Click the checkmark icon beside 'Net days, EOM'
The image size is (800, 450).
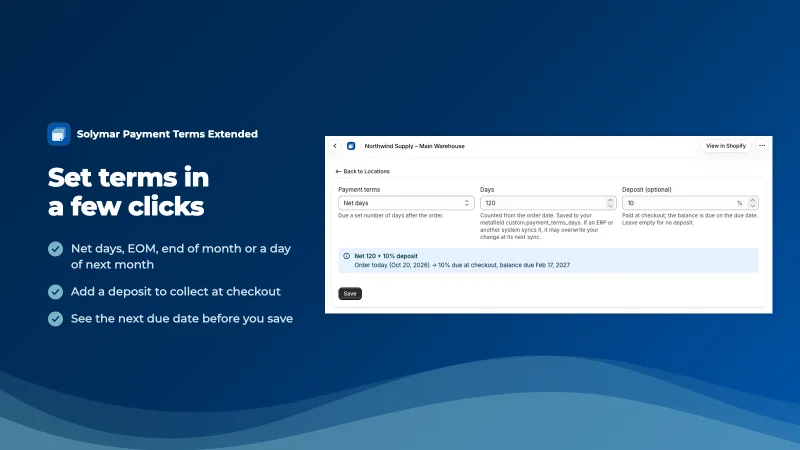coord(56,249)
